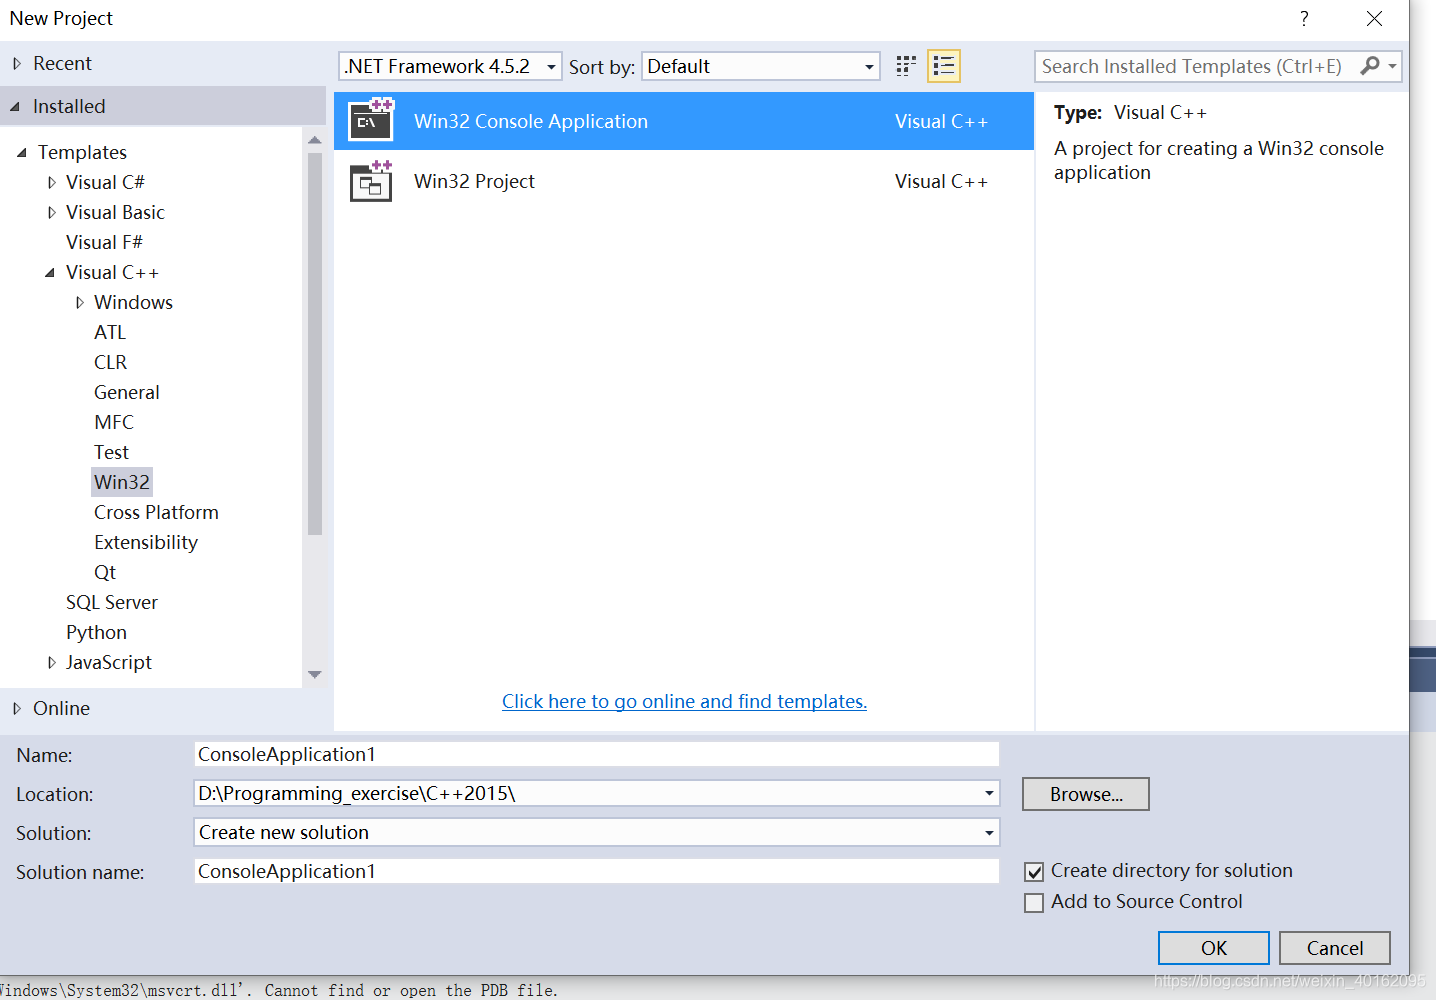Select Win32 Project template
1436x1000 pixels.
pyautogui.click(x=684, y=181)
